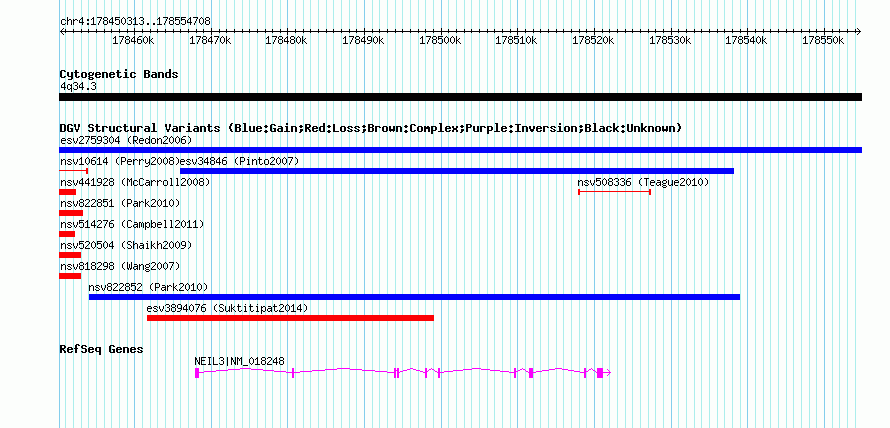Select the nsv818298 (Wang2007) red bar
The image size is (890, 428).
click(x=70, y=276)
